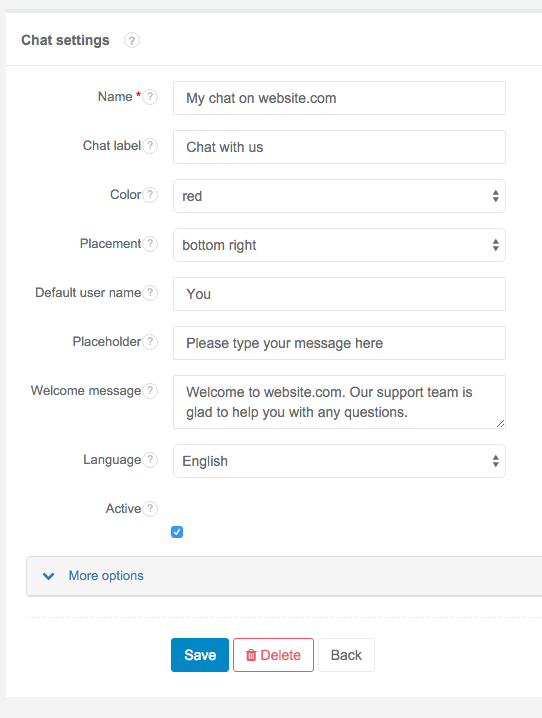542x718 pixels.
Task: Open the Language dropdown showing English
Action: (x=339, y=461)
